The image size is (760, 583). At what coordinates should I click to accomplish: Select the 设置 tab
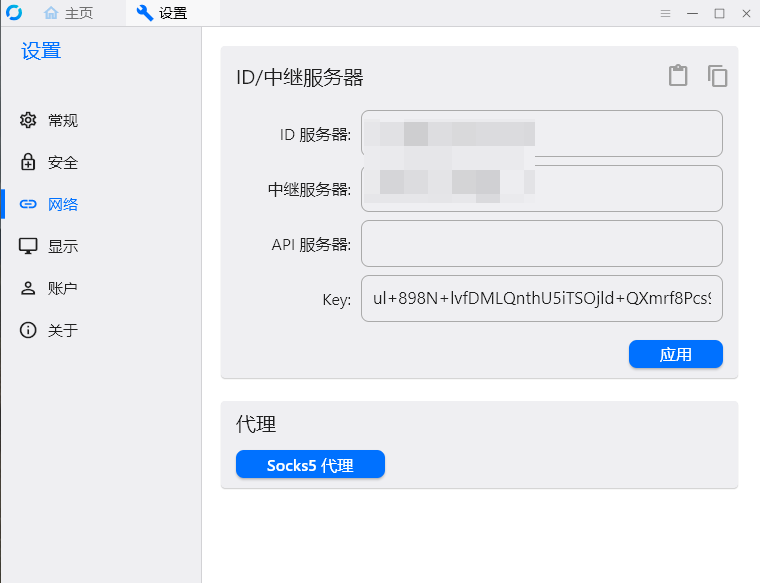[x=162, y=13]
